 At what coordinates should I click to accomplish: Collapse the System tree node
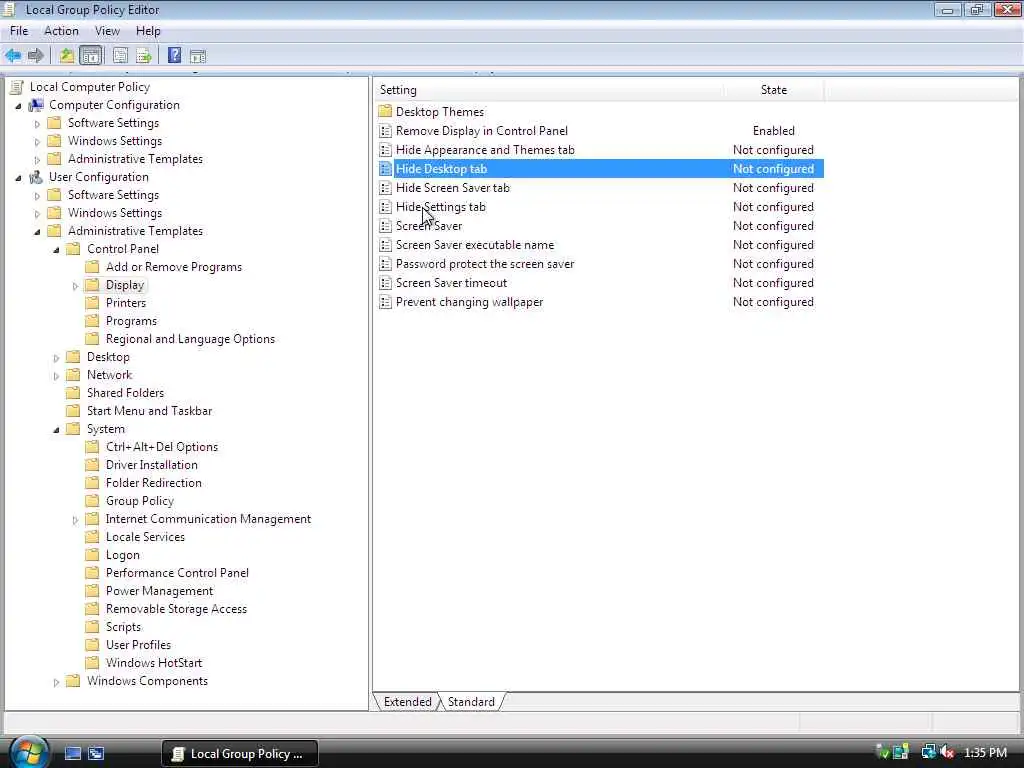(x=56, y=430)
